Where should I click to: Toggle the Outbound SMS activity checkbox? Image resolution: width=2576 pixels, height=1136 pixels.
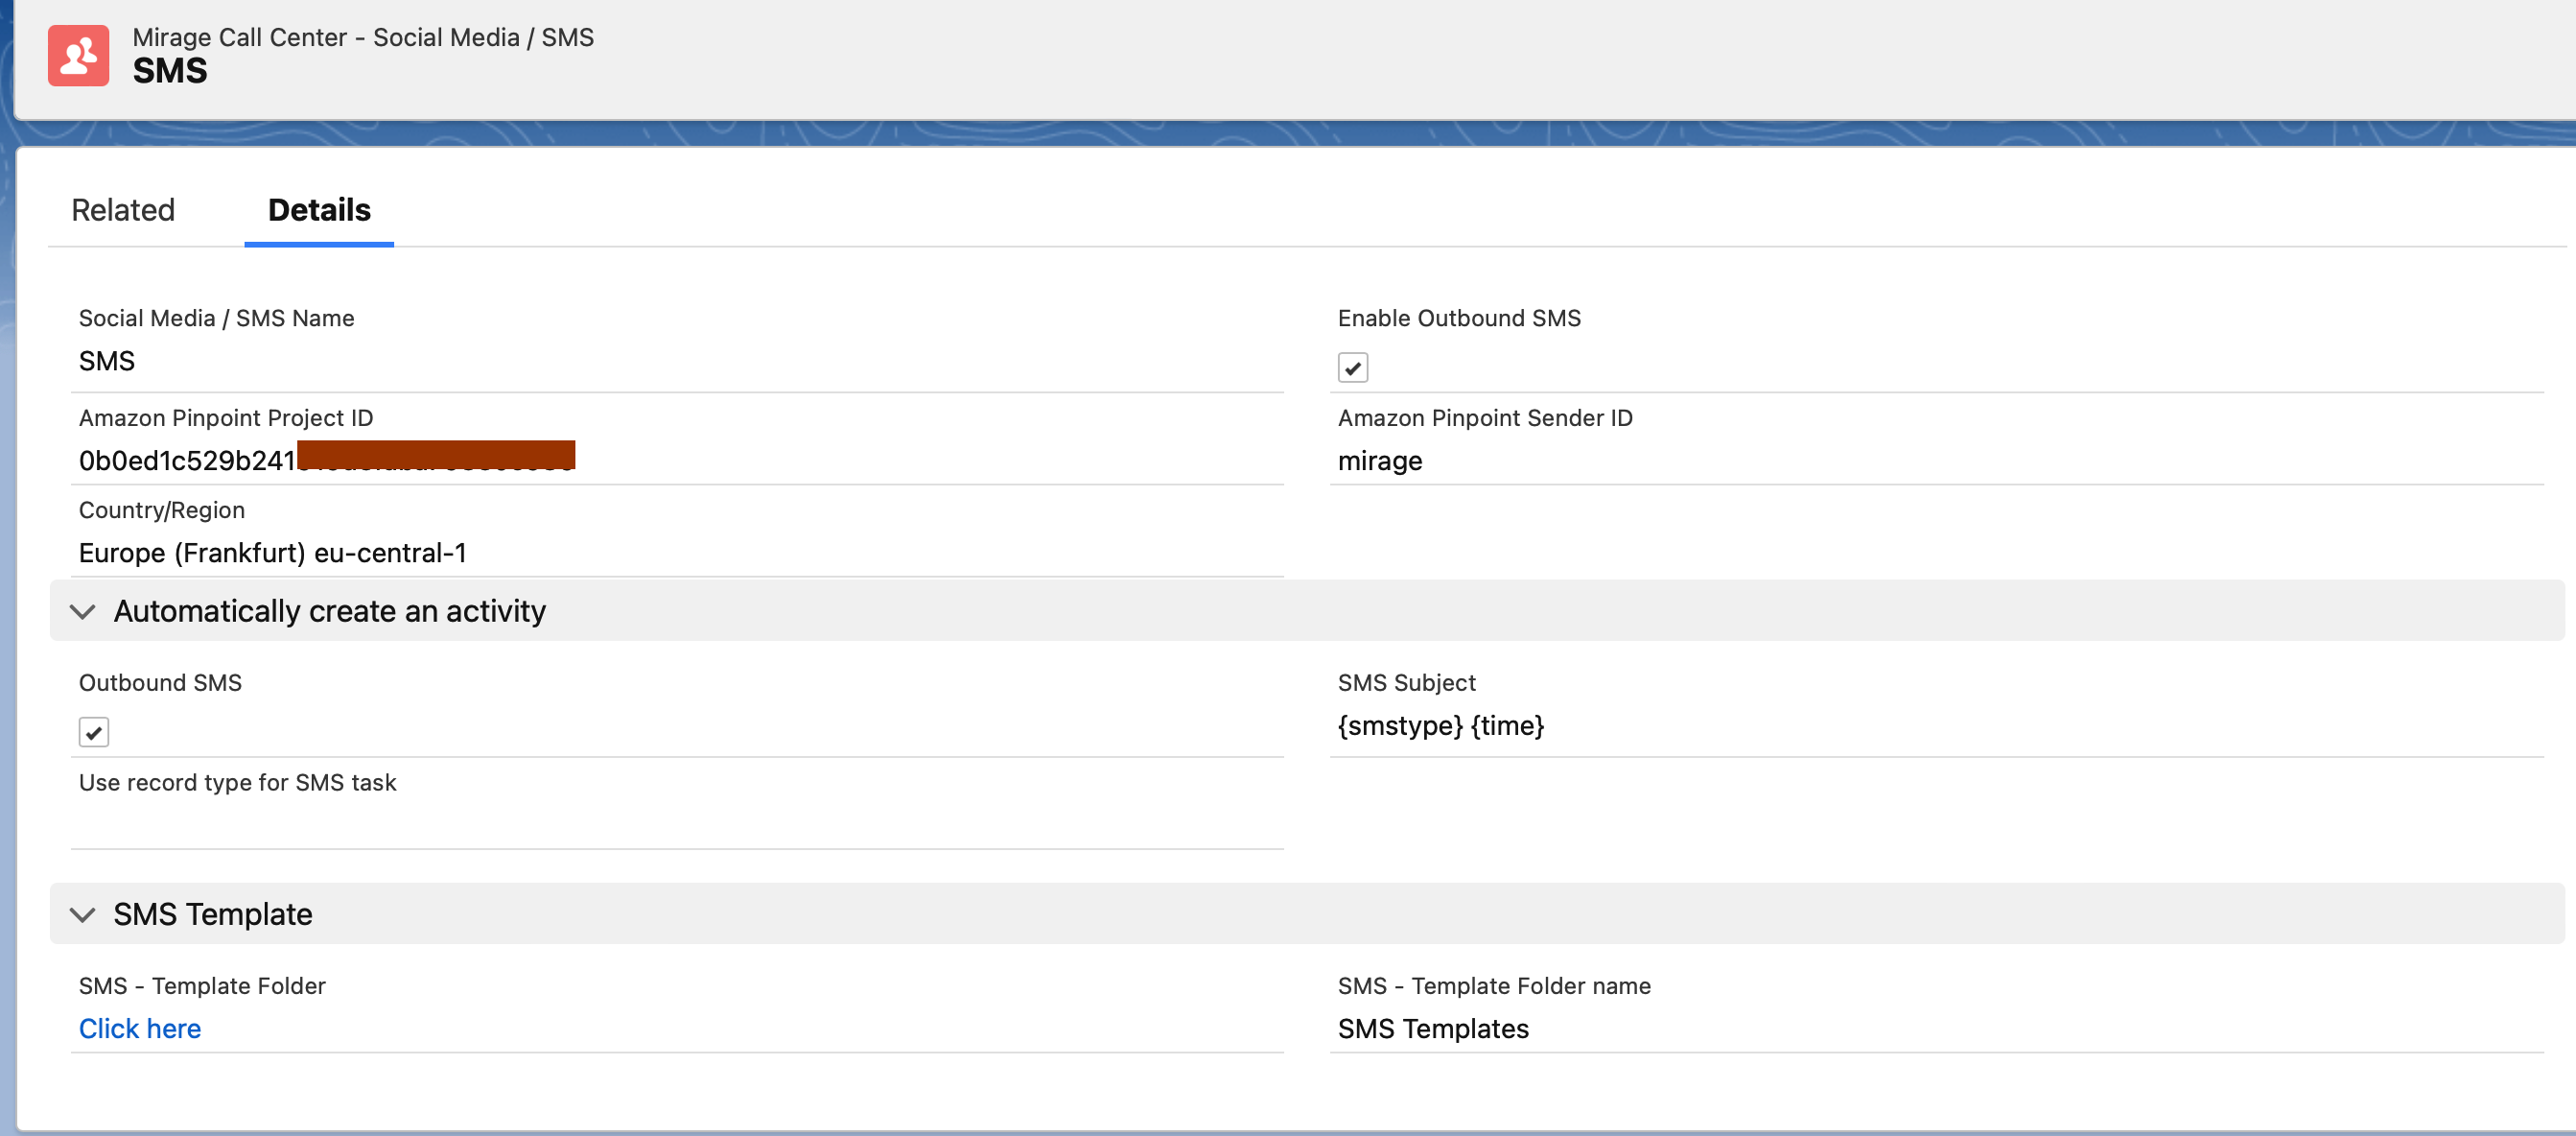coord(94,733)
